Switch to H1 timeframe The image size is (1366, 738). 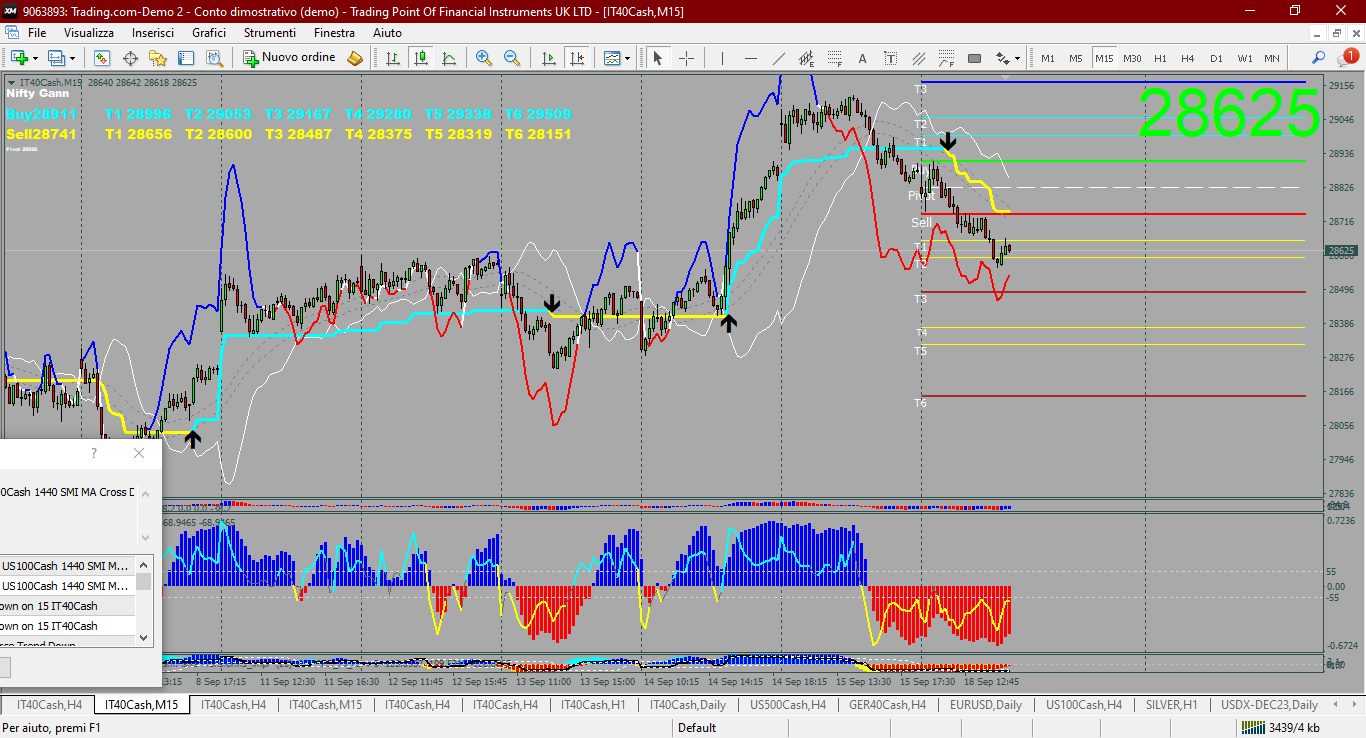tap(1160, 58)
